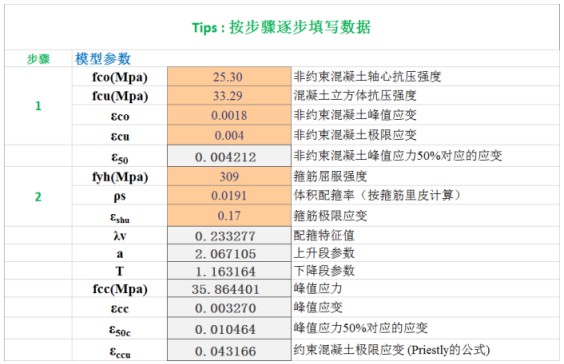
Task: Click the description 混凝土立方体抗压强度
Action: pyautogui.click(x=355, y=95)
